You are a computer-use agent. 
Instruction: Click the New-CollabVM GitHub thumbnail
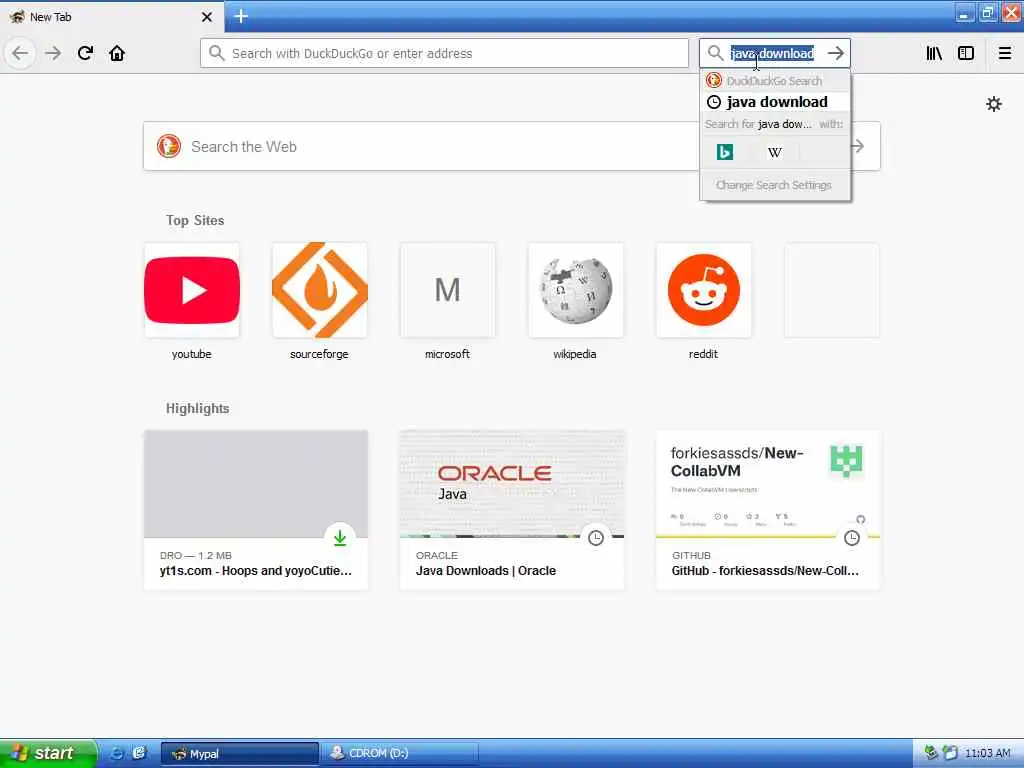coord(767,484)
